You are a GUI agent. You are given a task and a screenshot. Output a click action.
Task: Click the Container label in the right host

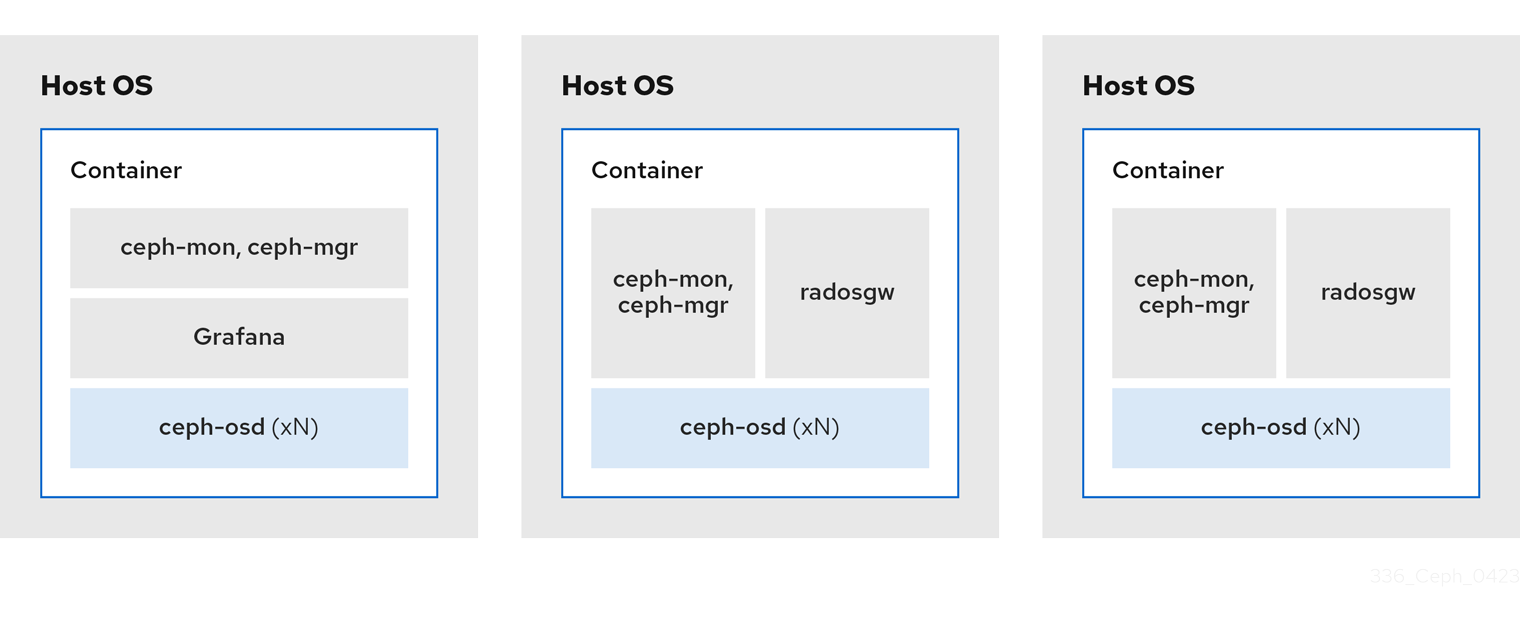pos(1168,170)
